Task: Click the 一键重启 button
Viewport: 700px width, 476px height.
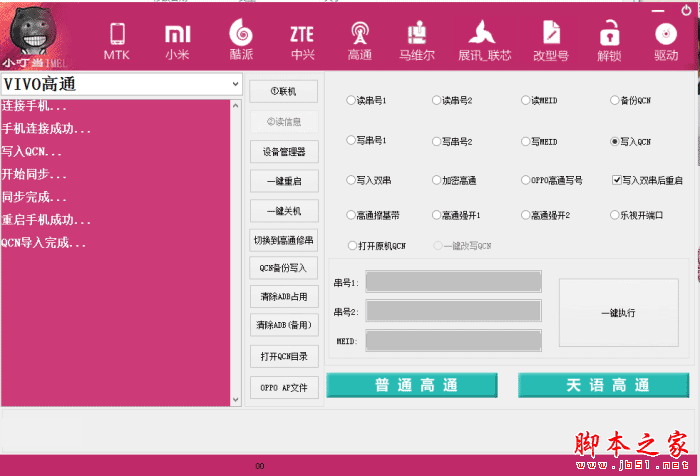Action: click(284, 181)
